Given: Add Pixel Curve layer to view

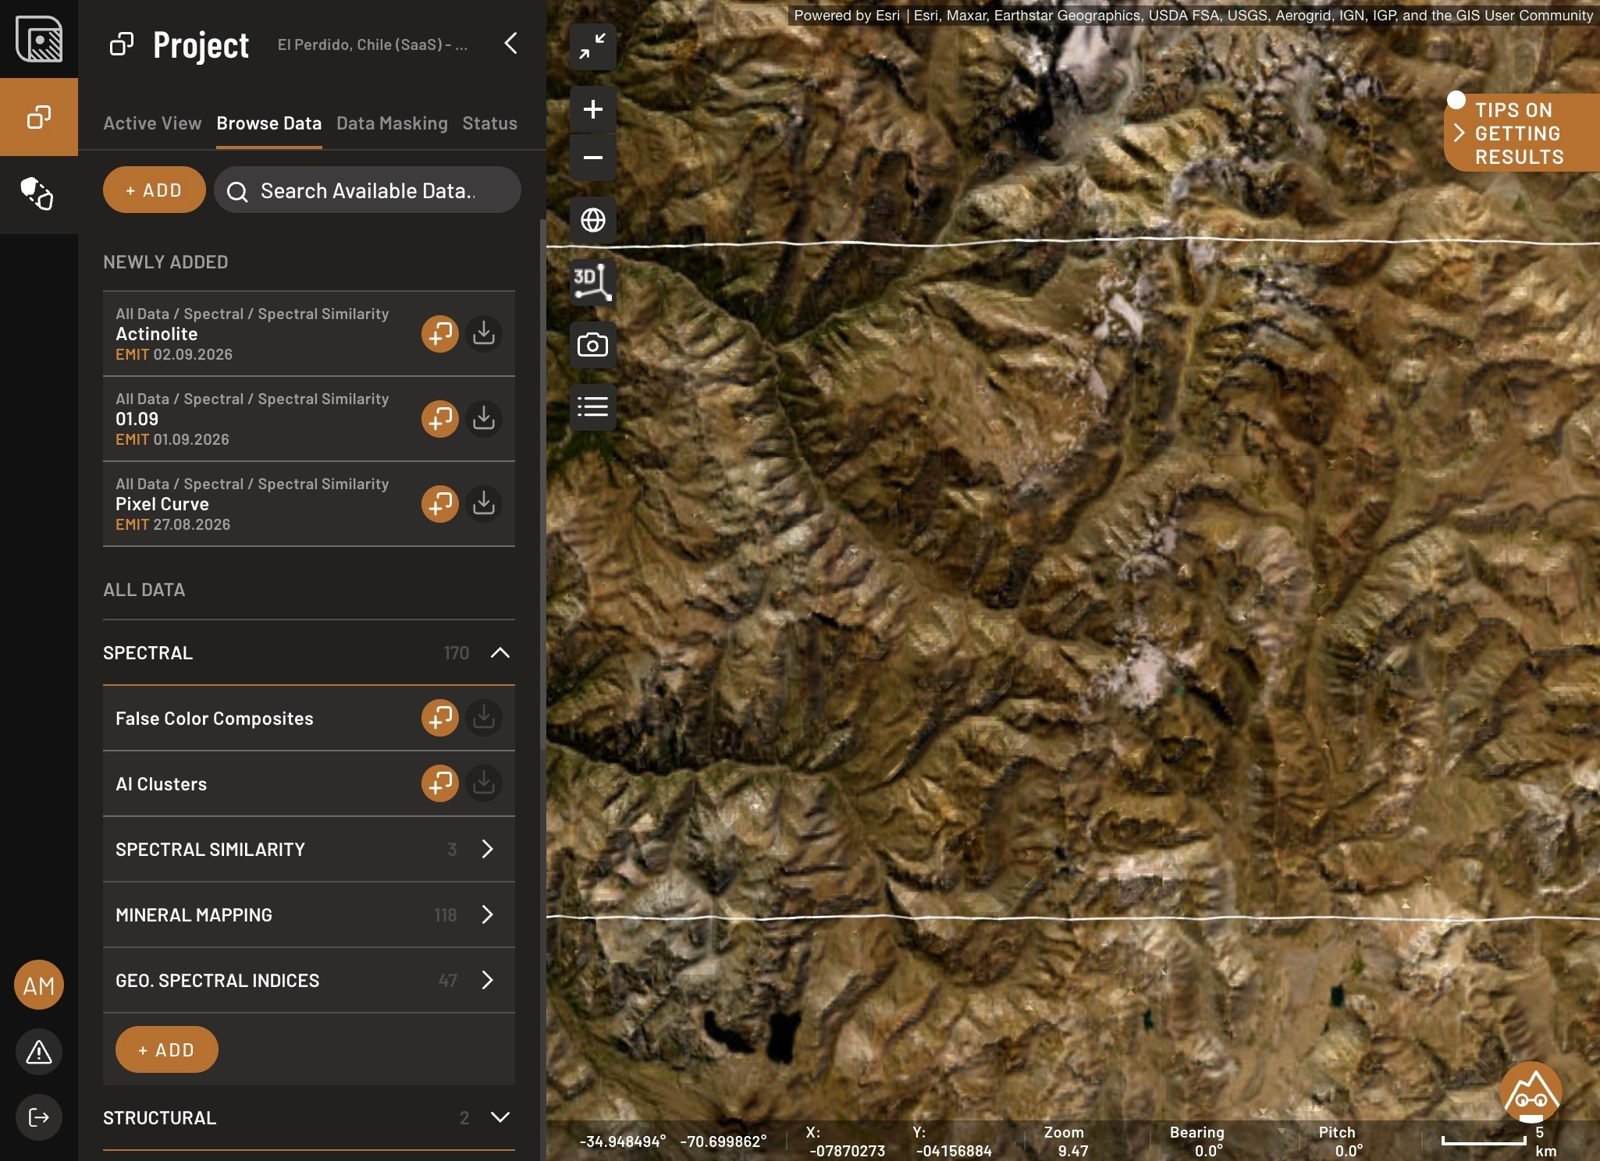Looking at the screenshot, I should (x=440, y=504).
